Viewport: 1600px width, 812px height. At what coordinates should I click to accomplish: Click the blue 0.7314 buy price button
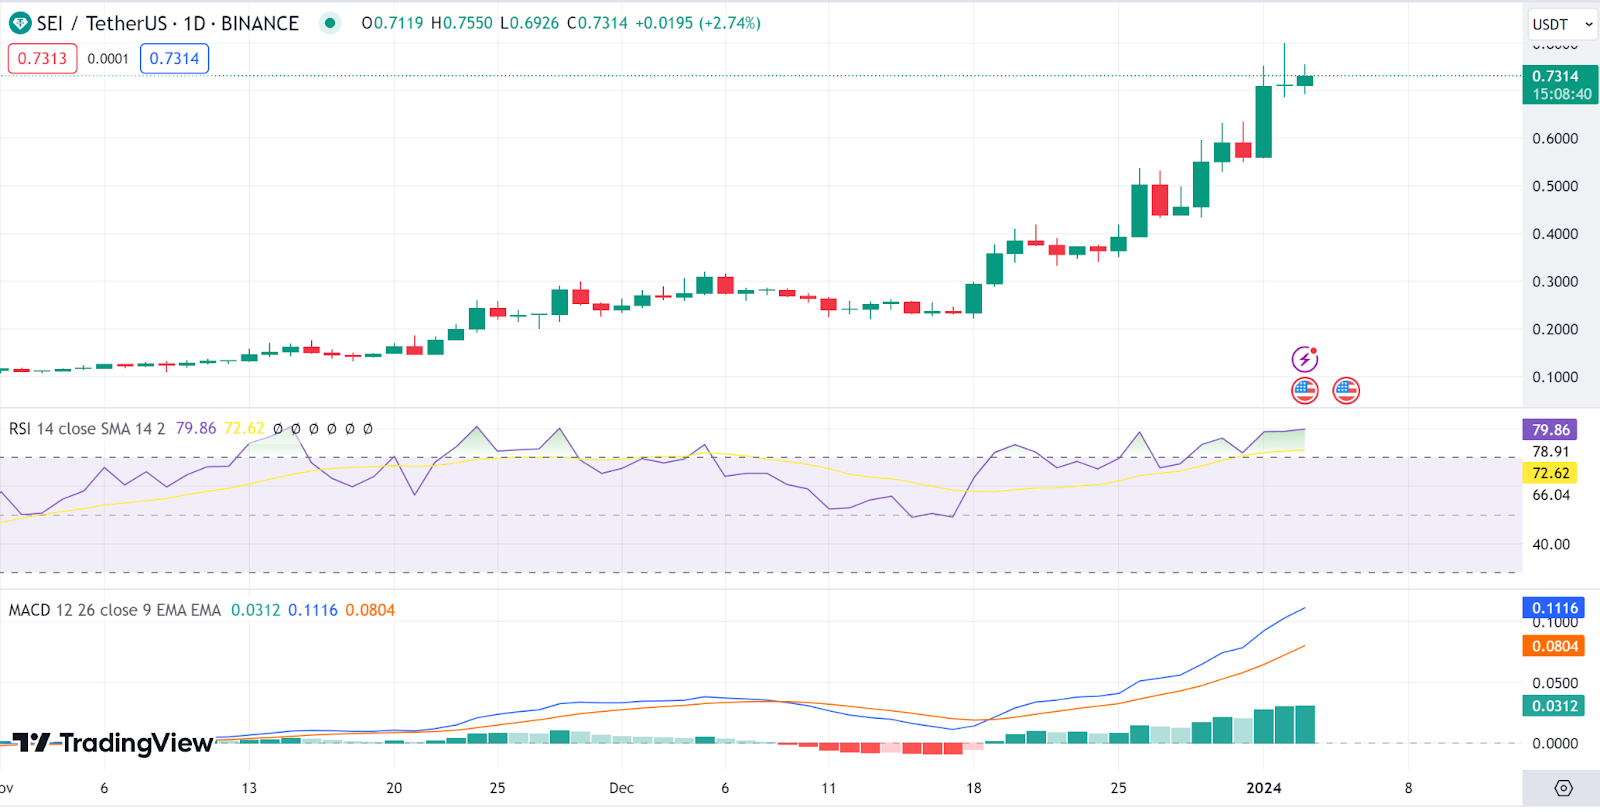(174, 59)
